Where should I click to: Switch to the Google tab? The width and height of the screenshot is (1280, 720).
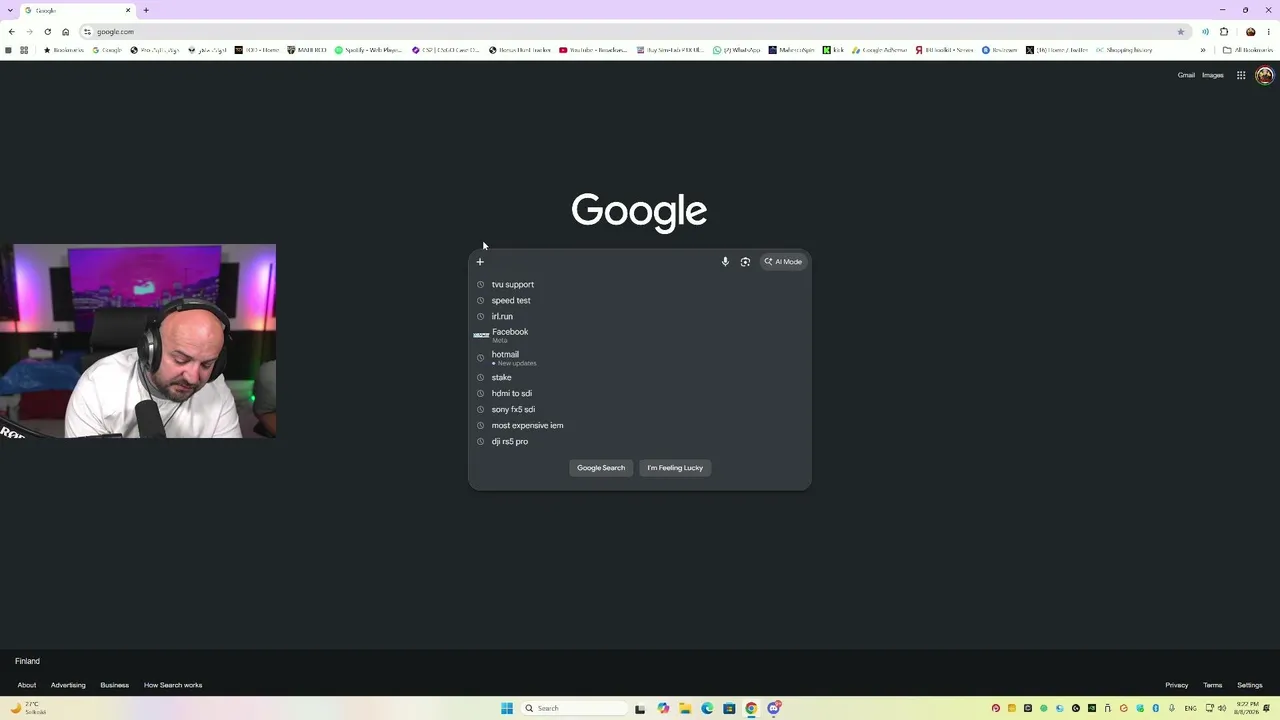tap(78, 10)
